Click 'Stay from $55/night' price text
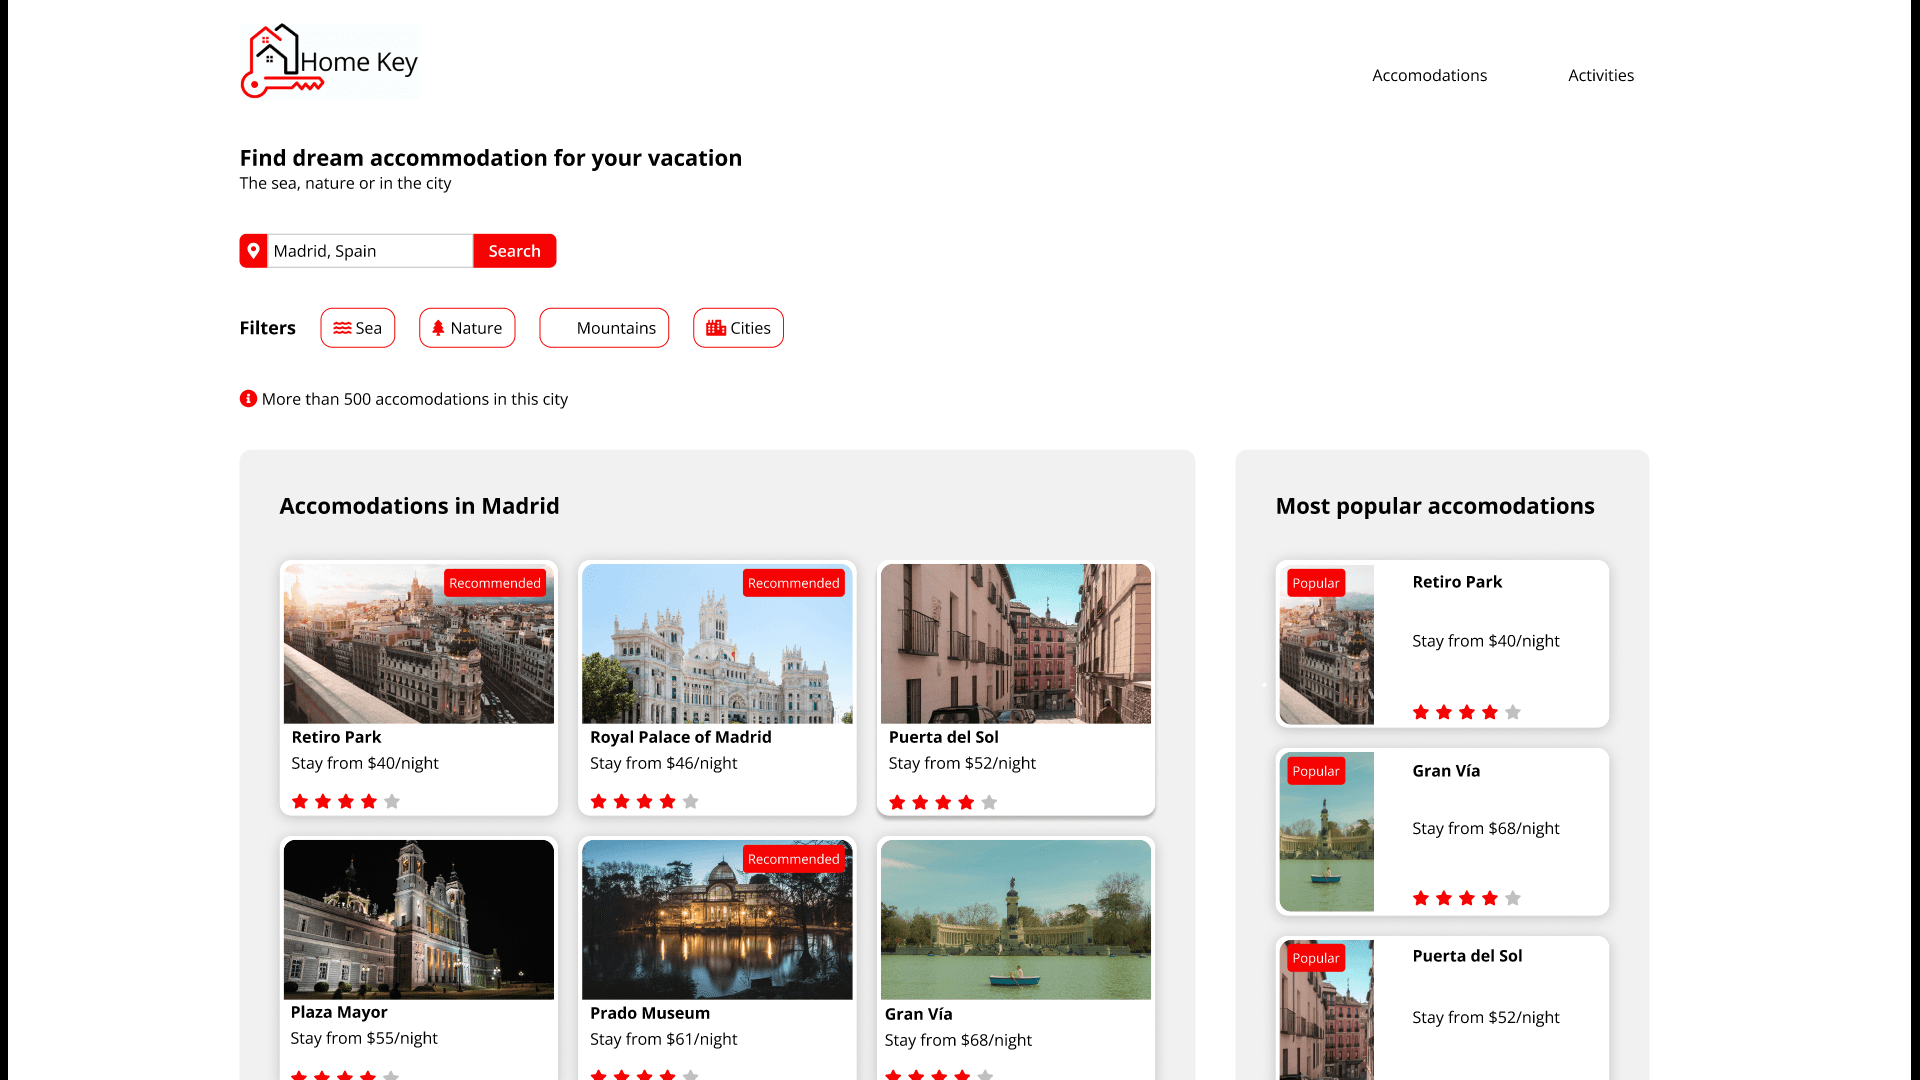 [364, 1038]
